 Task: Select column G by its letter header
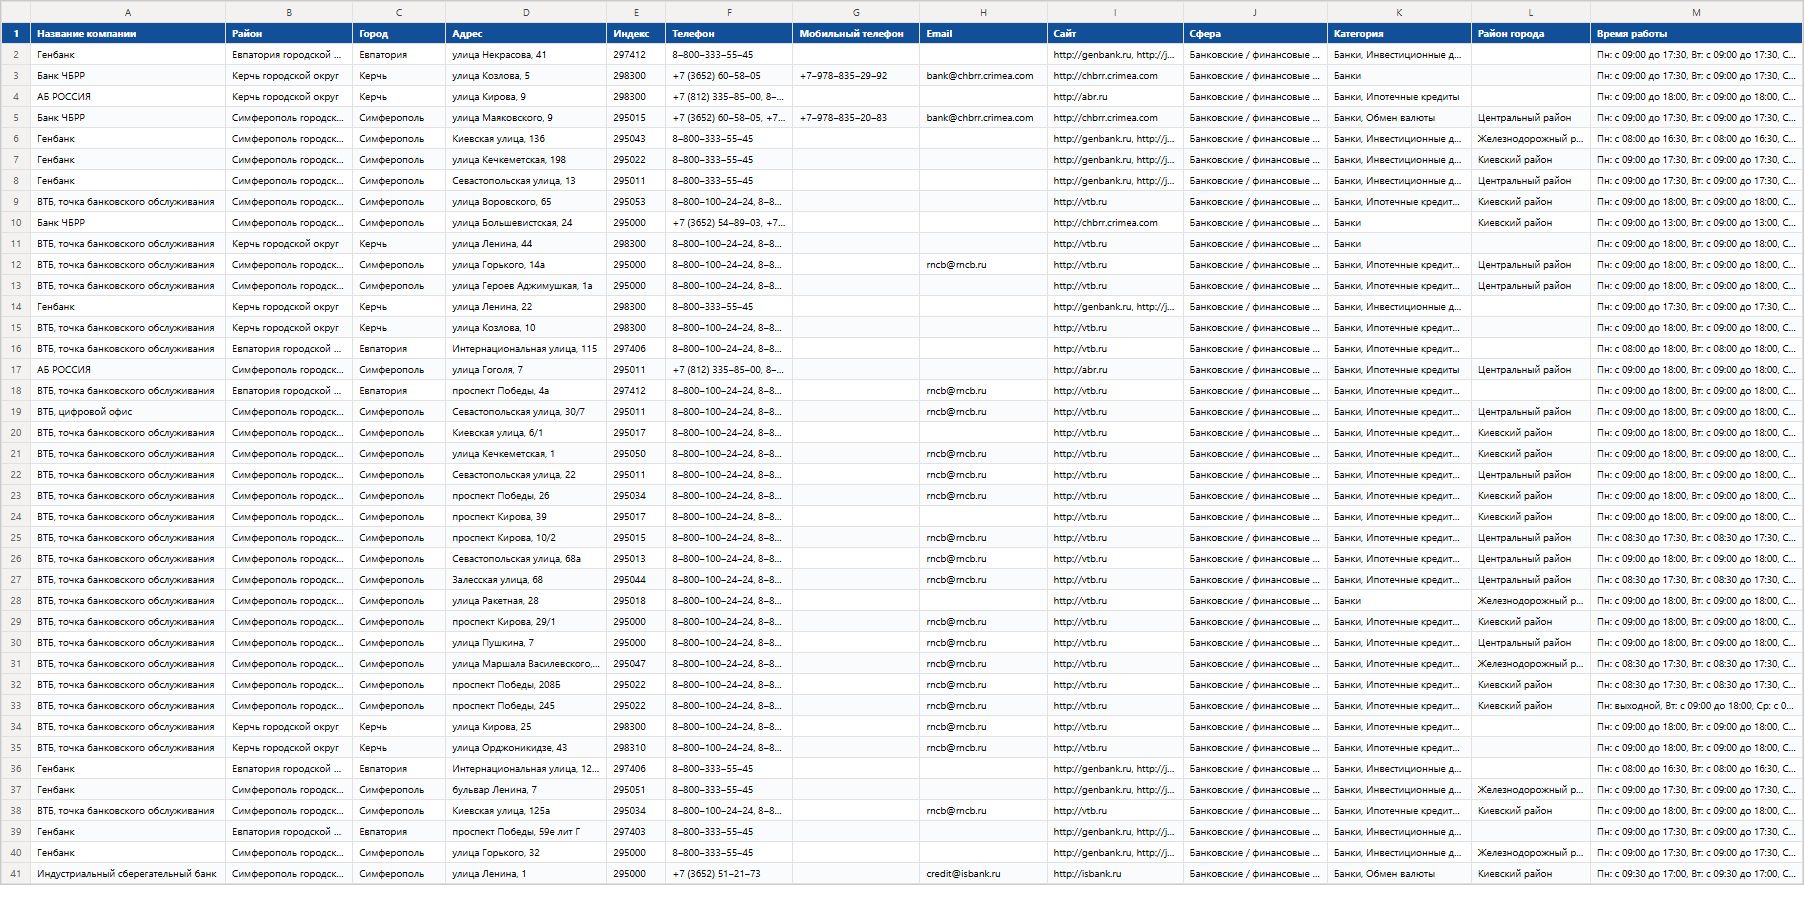tap(856, 12)
